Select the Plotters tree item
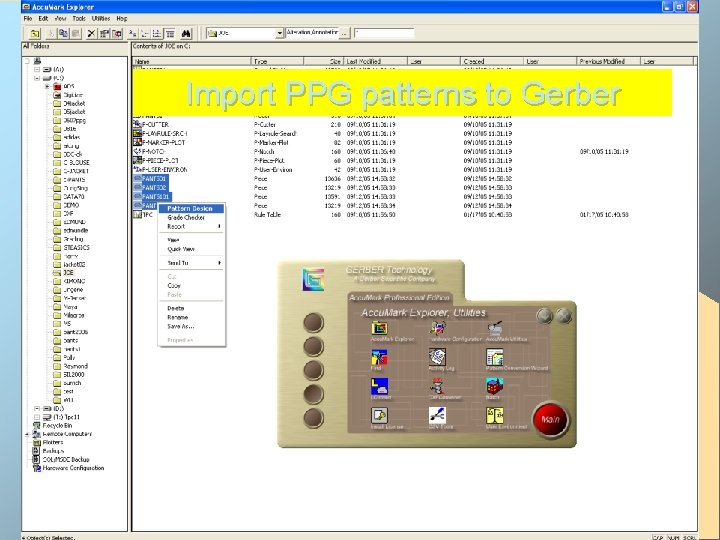Image resolution: width=720 pixels, height=540 pixels. (x=49, y=442)
